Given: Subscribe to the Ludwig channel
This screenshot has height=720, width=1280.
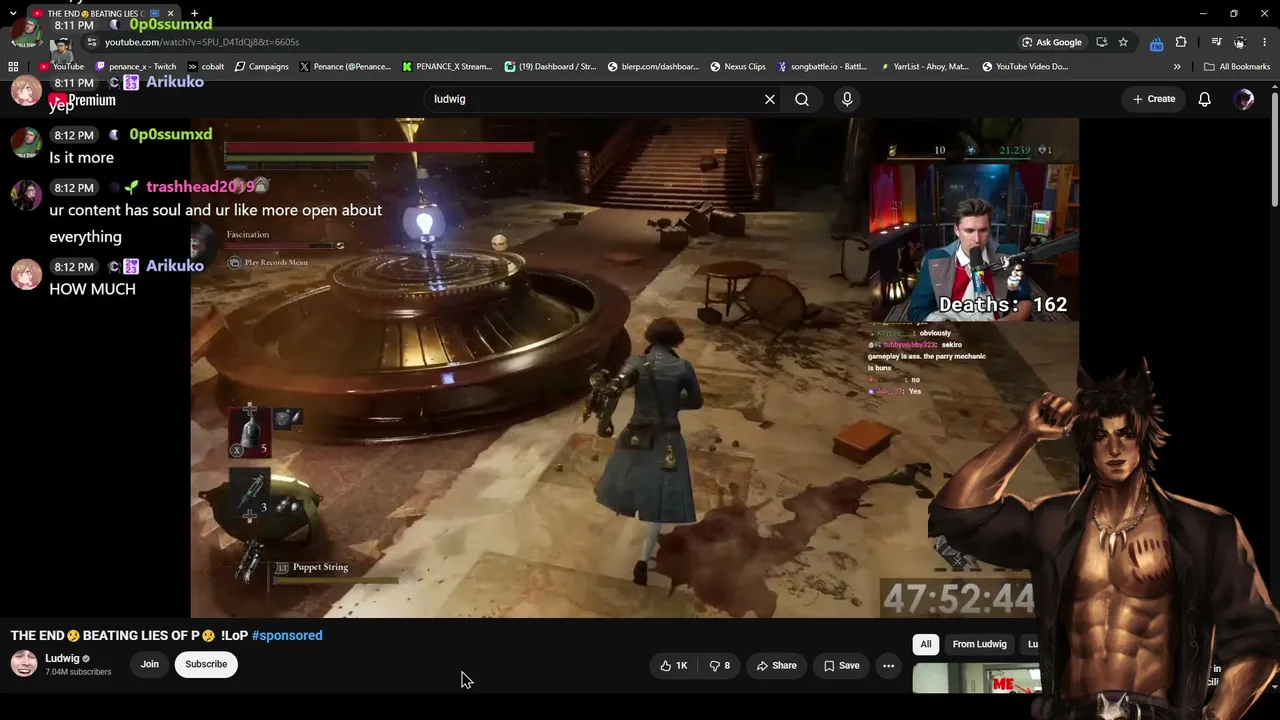Looking at the screenshot, I should click(x=206, y=664).
